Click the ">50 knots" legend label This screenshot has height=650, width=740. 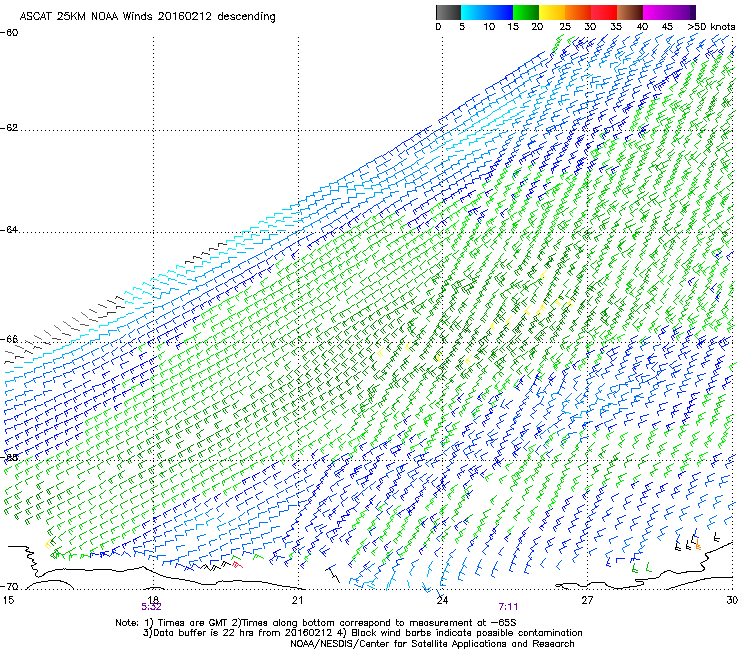tap(711, 27)
